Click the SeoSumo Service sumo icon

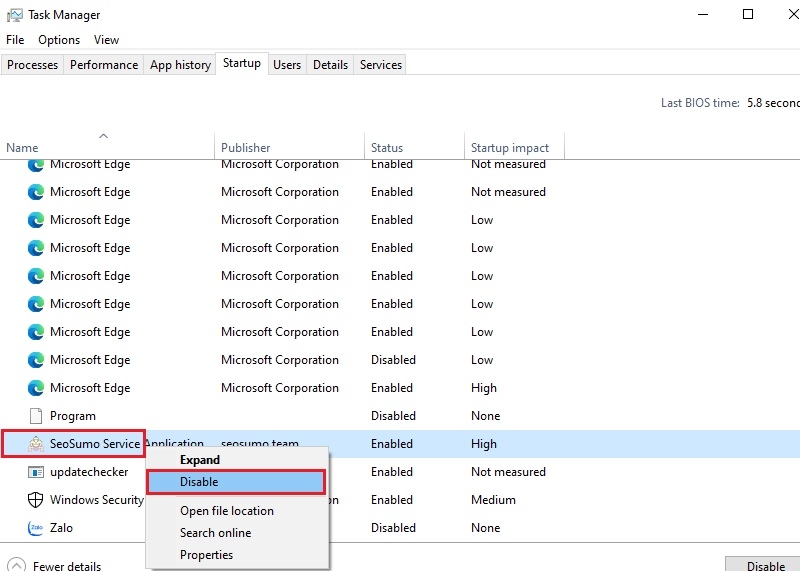[36, 444]
